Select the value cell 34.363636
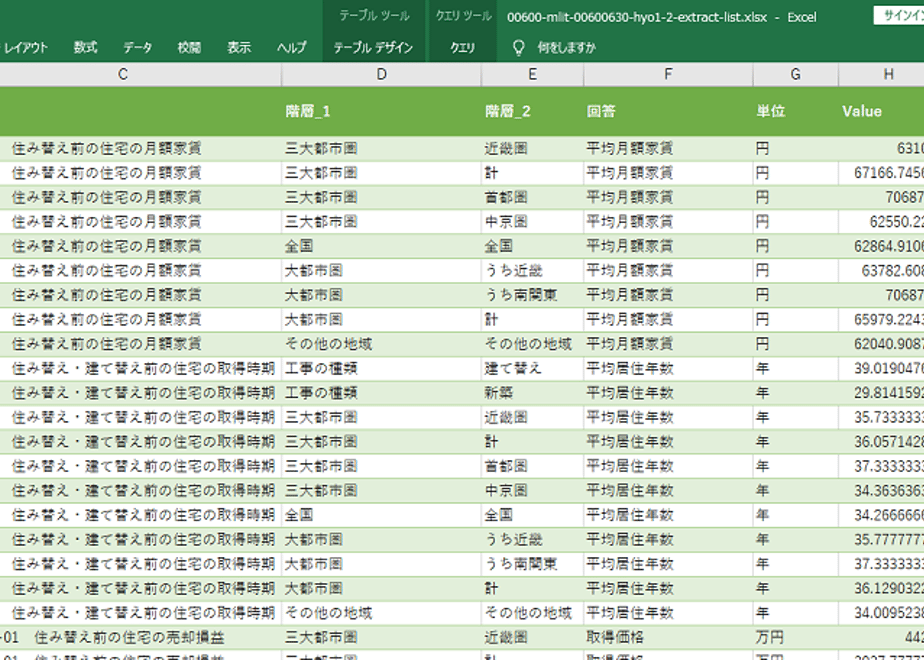The height and width of the screenshot is (660, 924). coord(882,491)
